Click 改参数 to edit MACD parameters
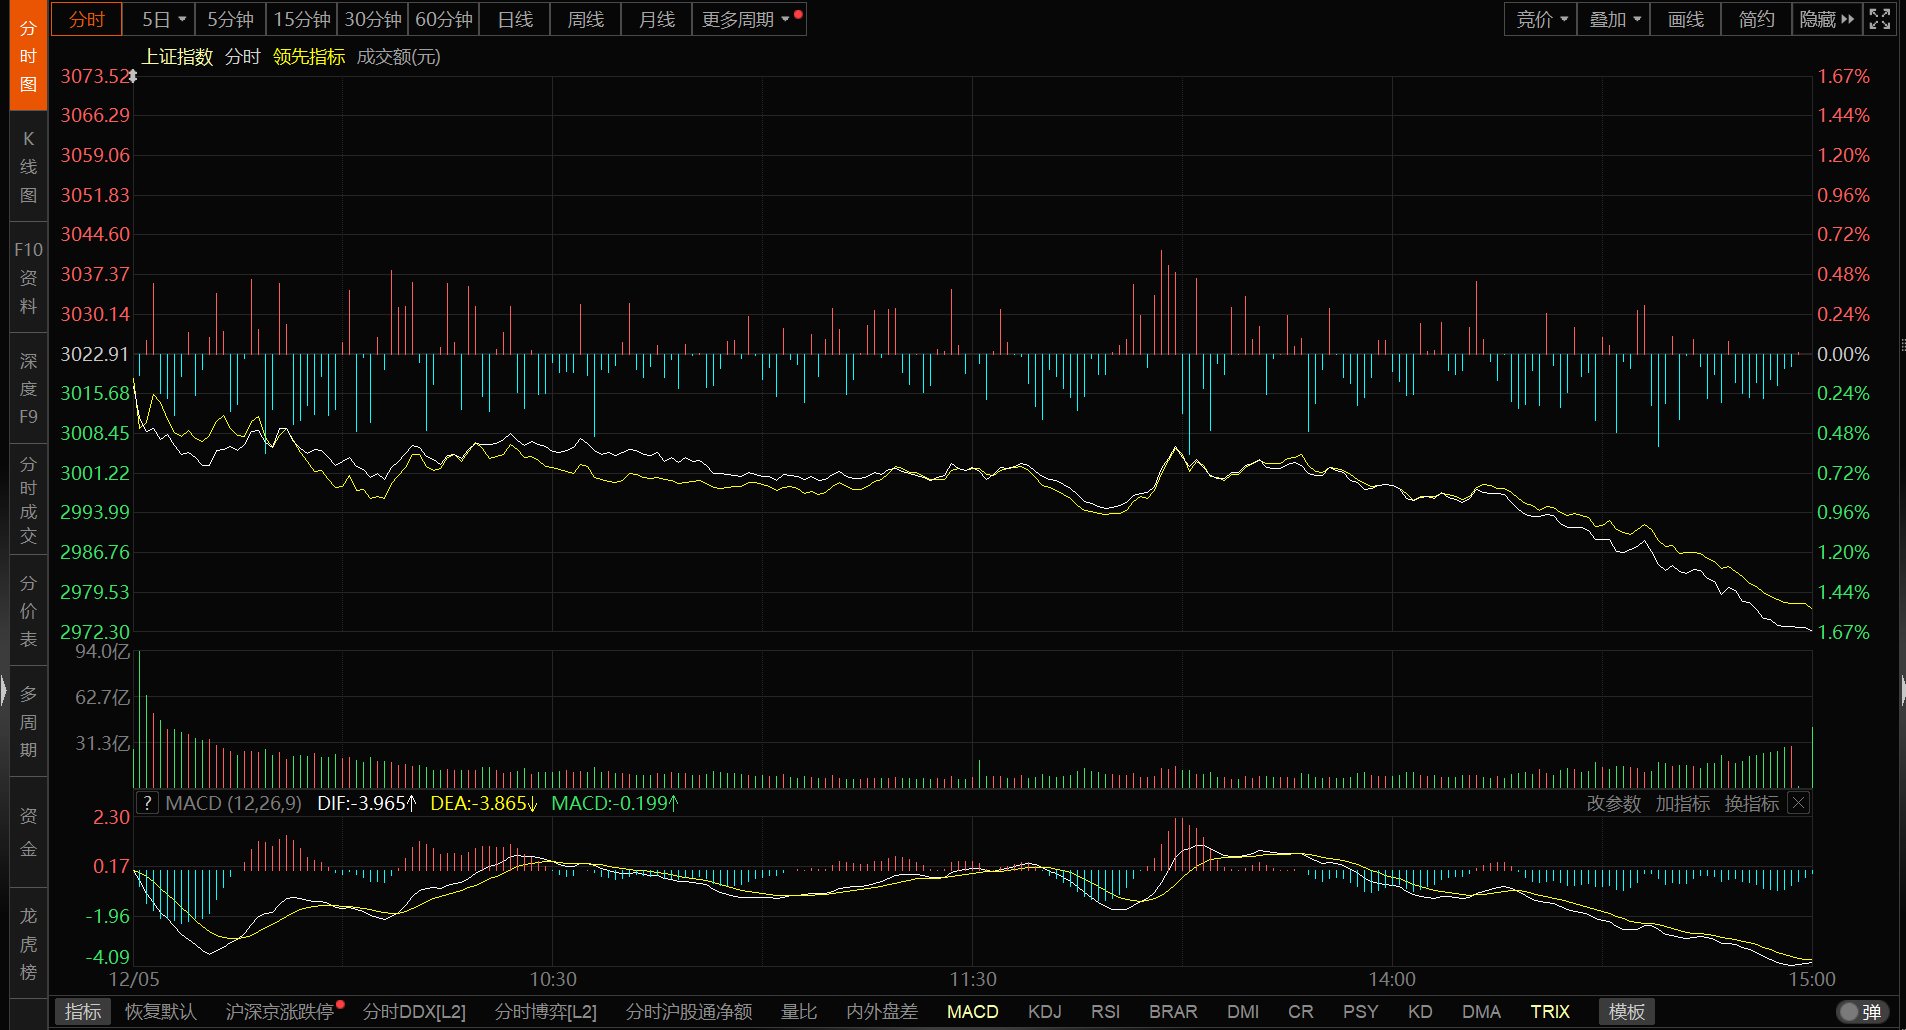The height and width of the screenshot is (1030, 1906). (x=1613, y=803)
